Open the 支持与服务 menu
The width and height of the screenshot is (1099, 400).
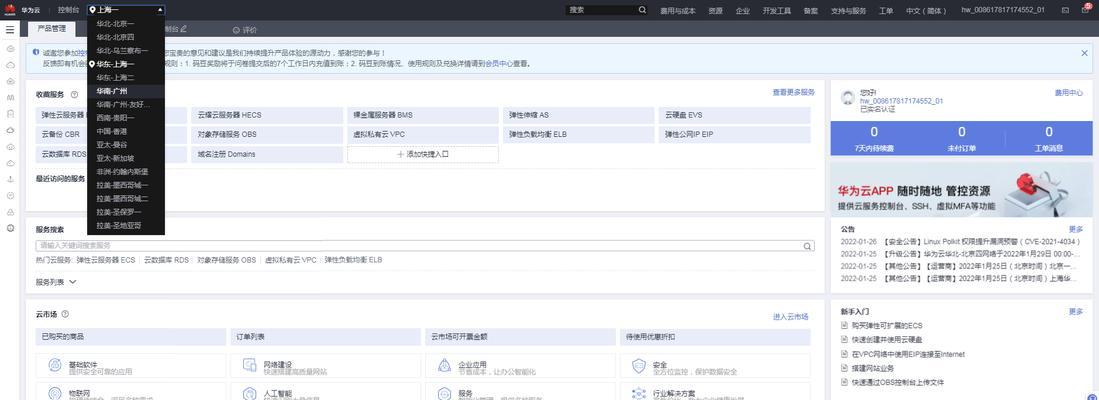tap(848, 11)
